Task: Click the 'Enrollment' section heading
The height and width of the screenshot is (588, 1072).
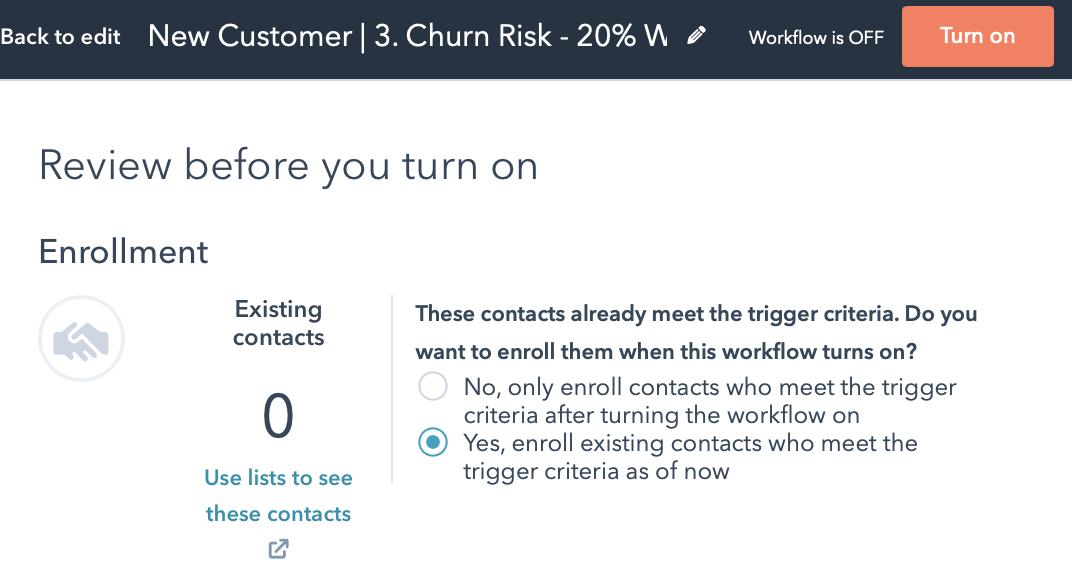Action: pyautogui.click(x=123, y=251)
